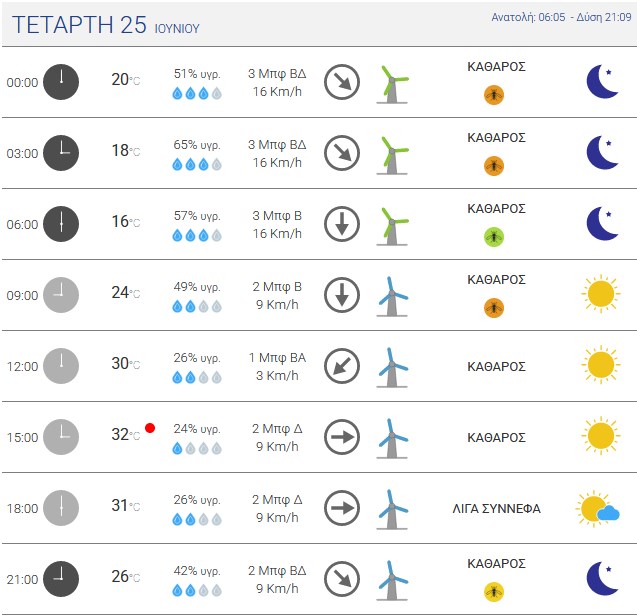
Task: Click the green mosquito badge at 06:00
Action: pos(494,237)
